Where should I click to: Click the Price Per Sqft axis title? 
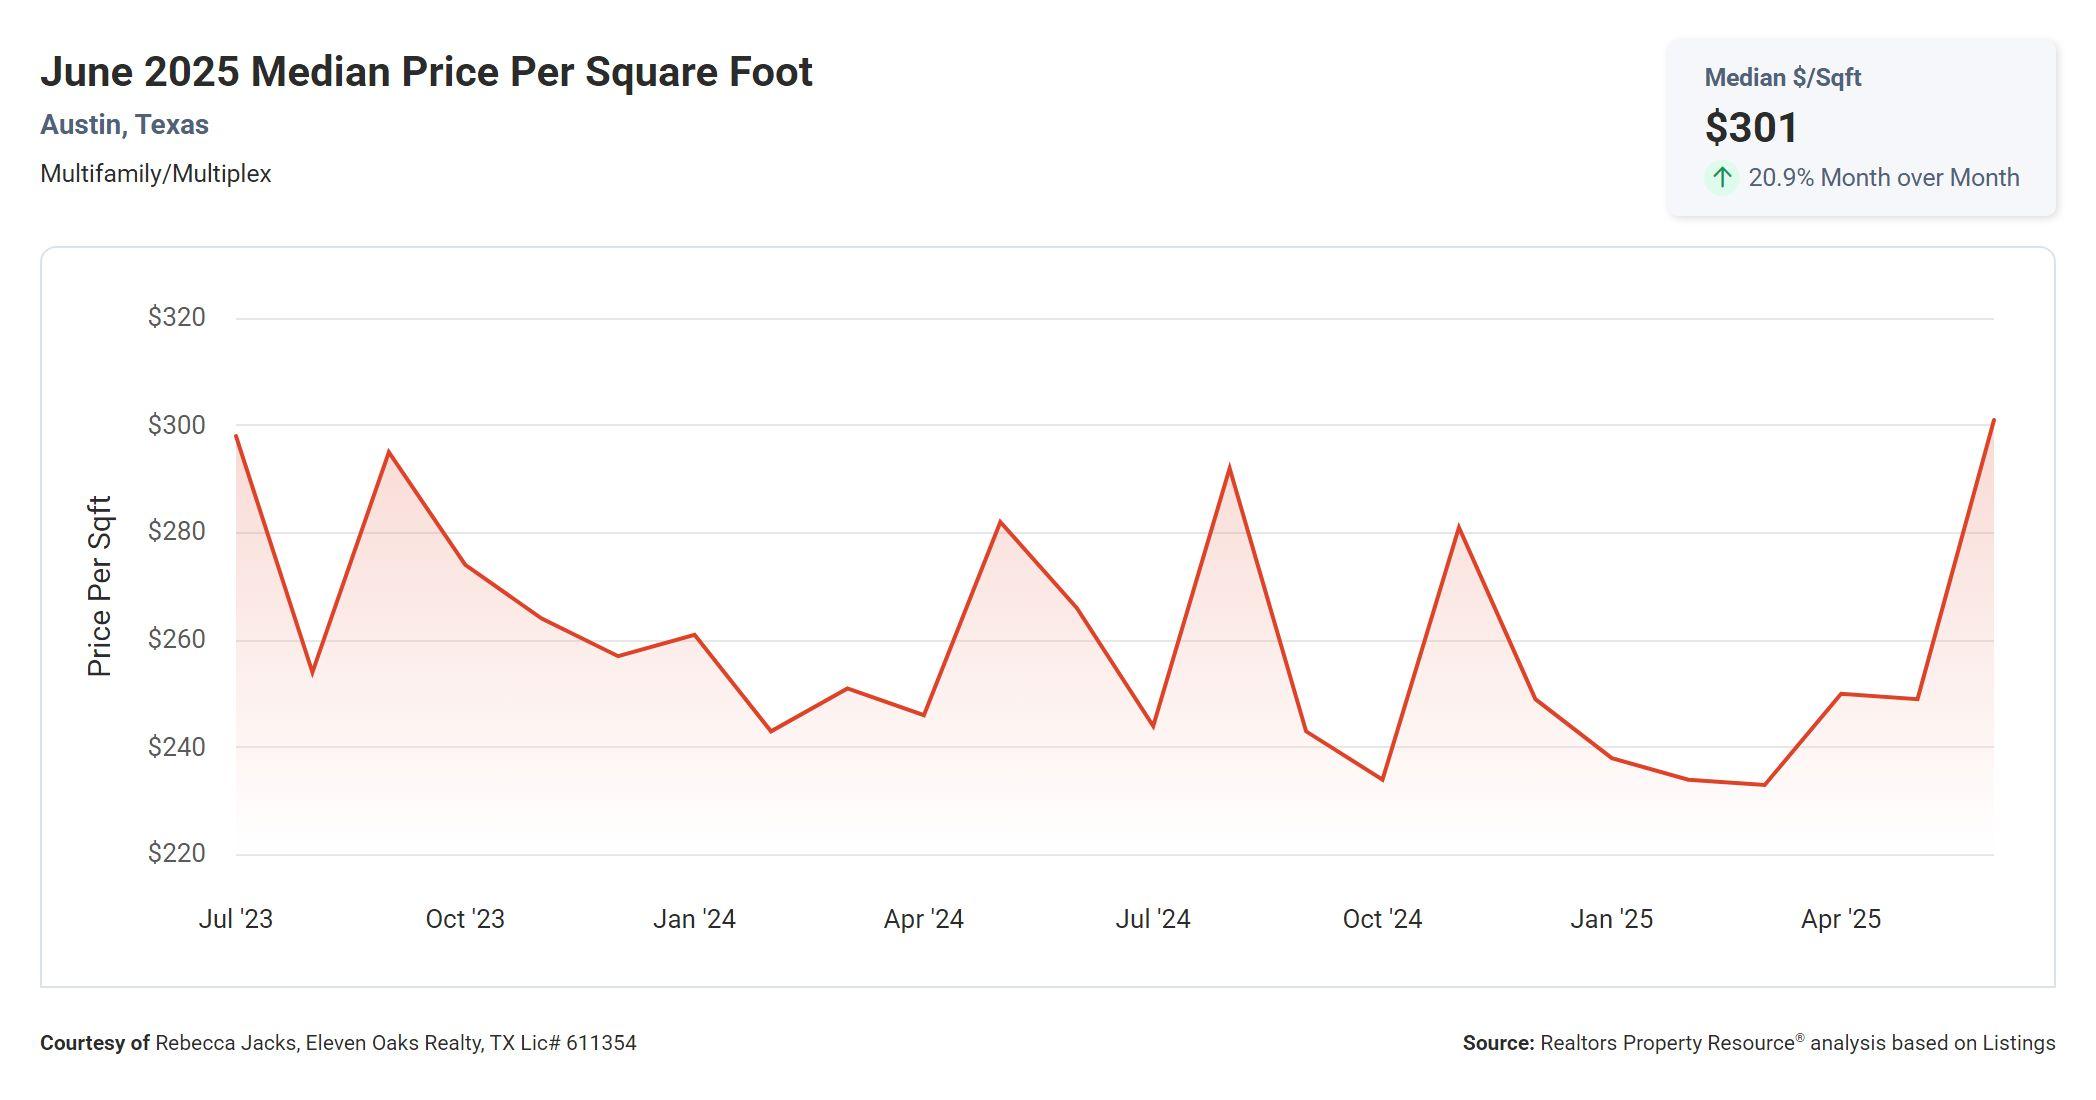coord(99,586)
